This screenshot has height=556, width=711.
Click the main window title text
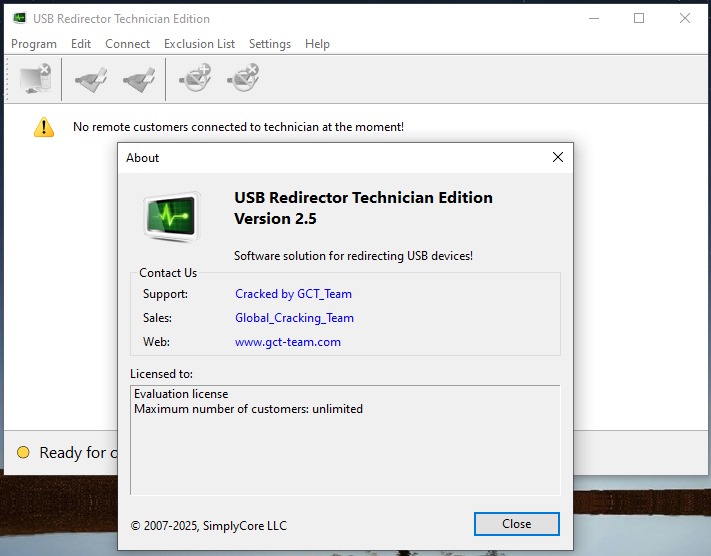click(x=121, y=19)
